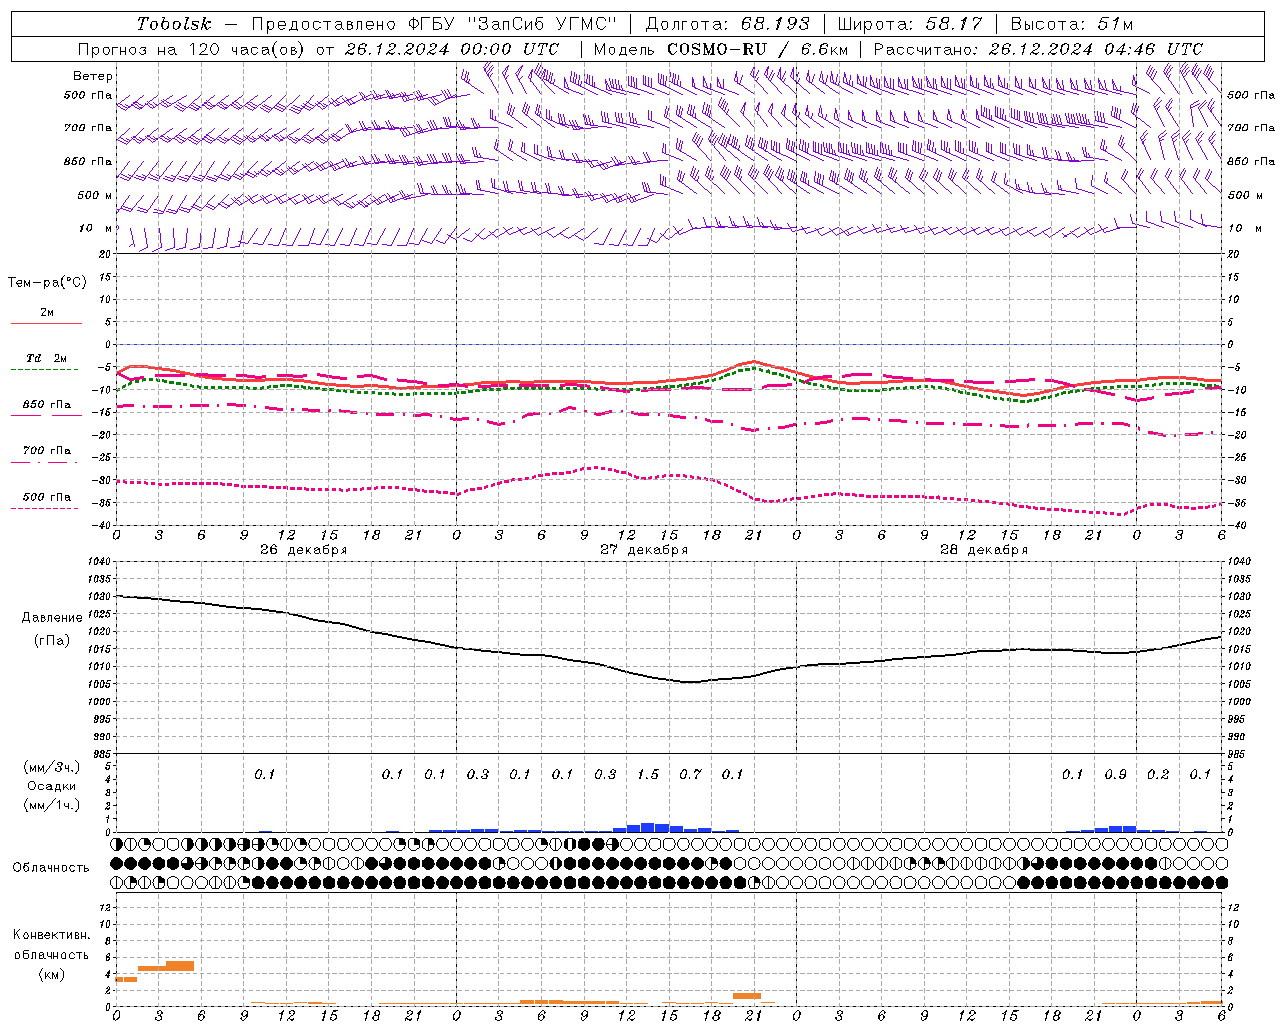
Task: Click the "500 м" label left of wind panel
Action: pos(95,195)
